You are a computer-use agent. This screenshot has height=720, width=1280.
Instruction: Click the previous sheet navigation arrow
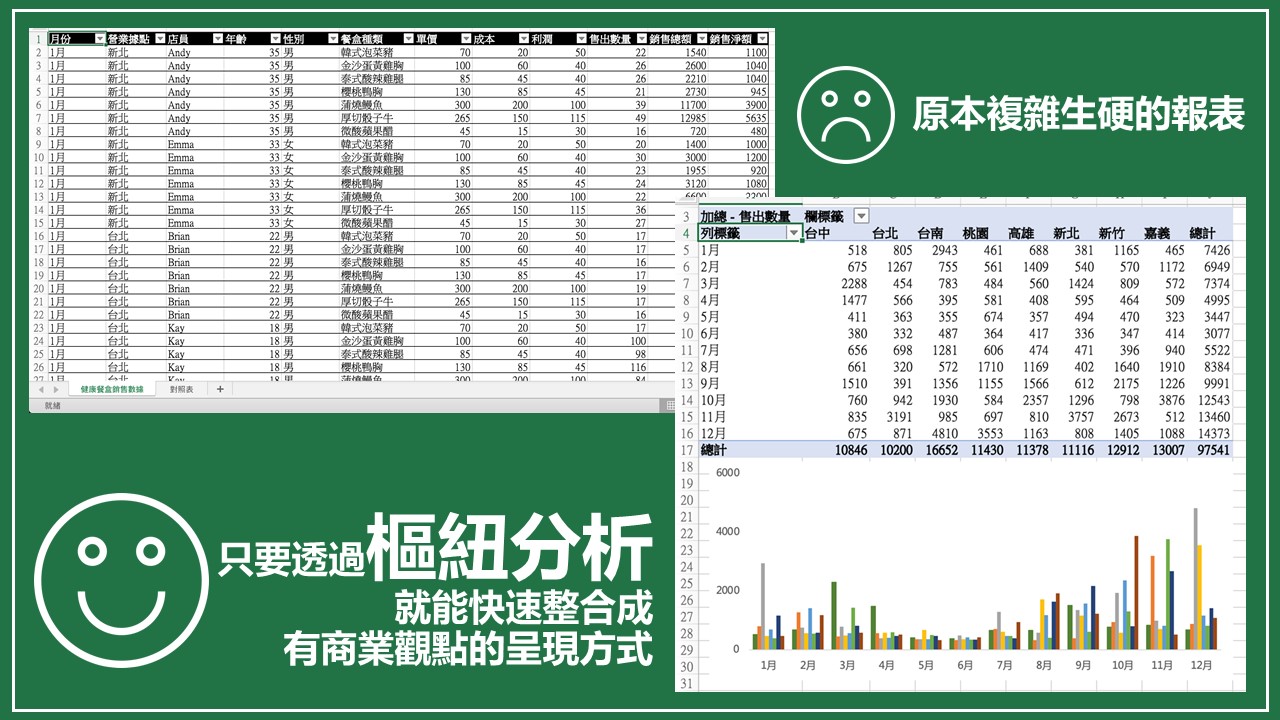[41, 389]
